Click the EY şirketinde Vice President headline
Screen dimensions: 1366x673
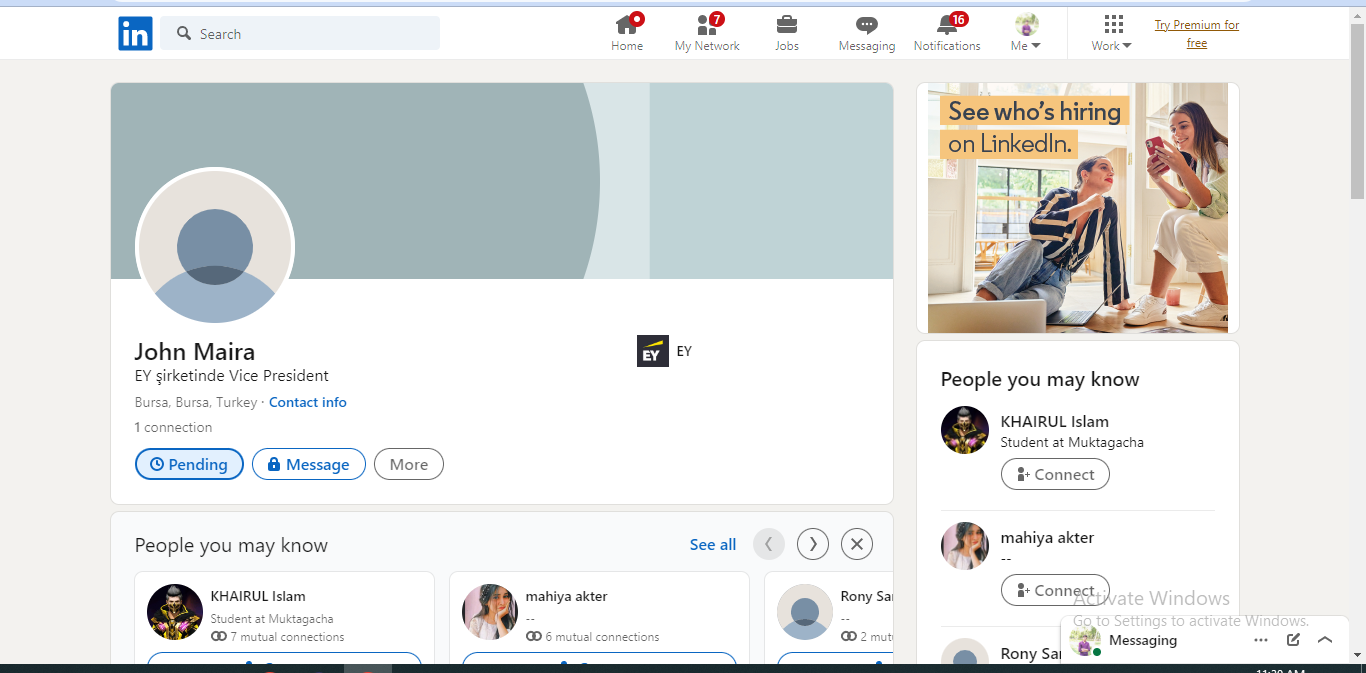pos(232,376)
